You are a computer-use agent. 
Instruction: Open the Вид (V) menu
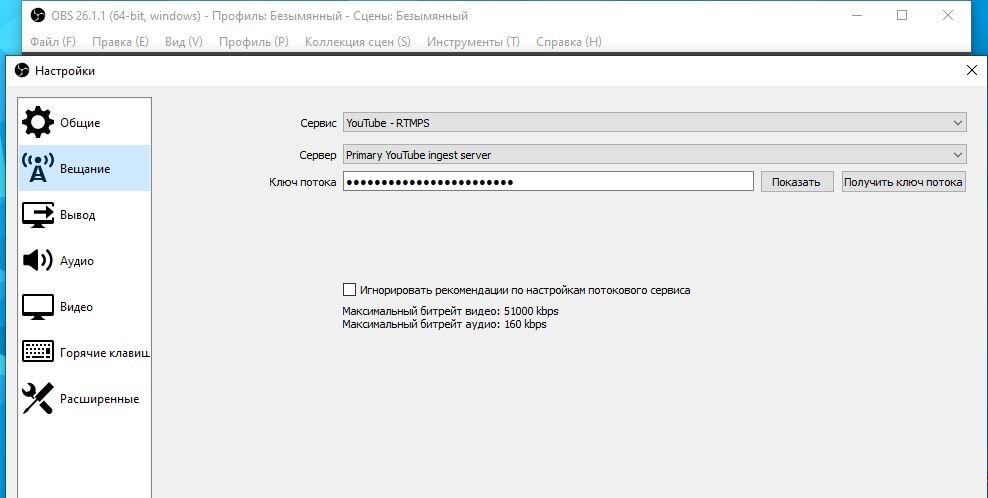coord(184,42)
